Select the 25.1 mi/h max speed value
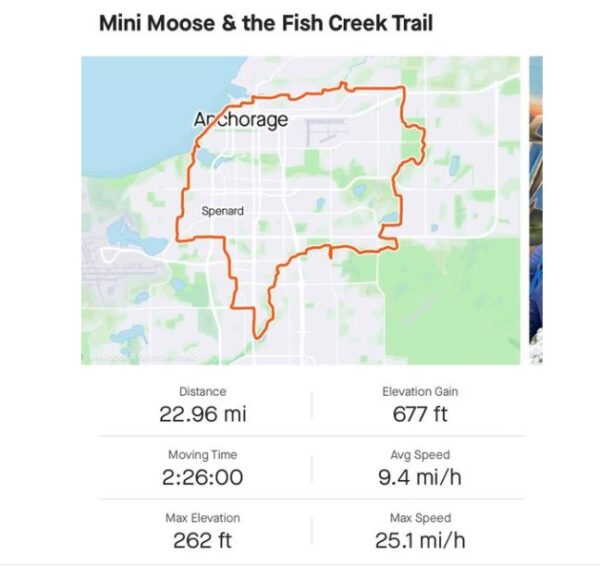The width and height of the screenshot is (600, 567). point(420,541)
